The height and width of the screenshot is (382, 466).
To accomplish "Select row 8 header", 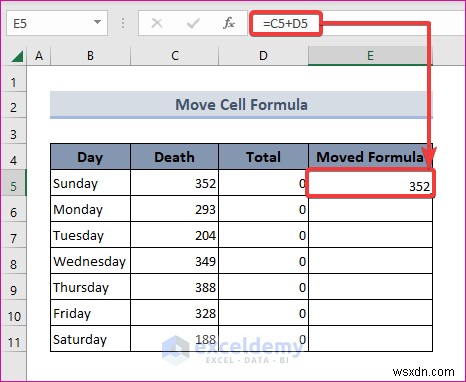I will point(13,261).
